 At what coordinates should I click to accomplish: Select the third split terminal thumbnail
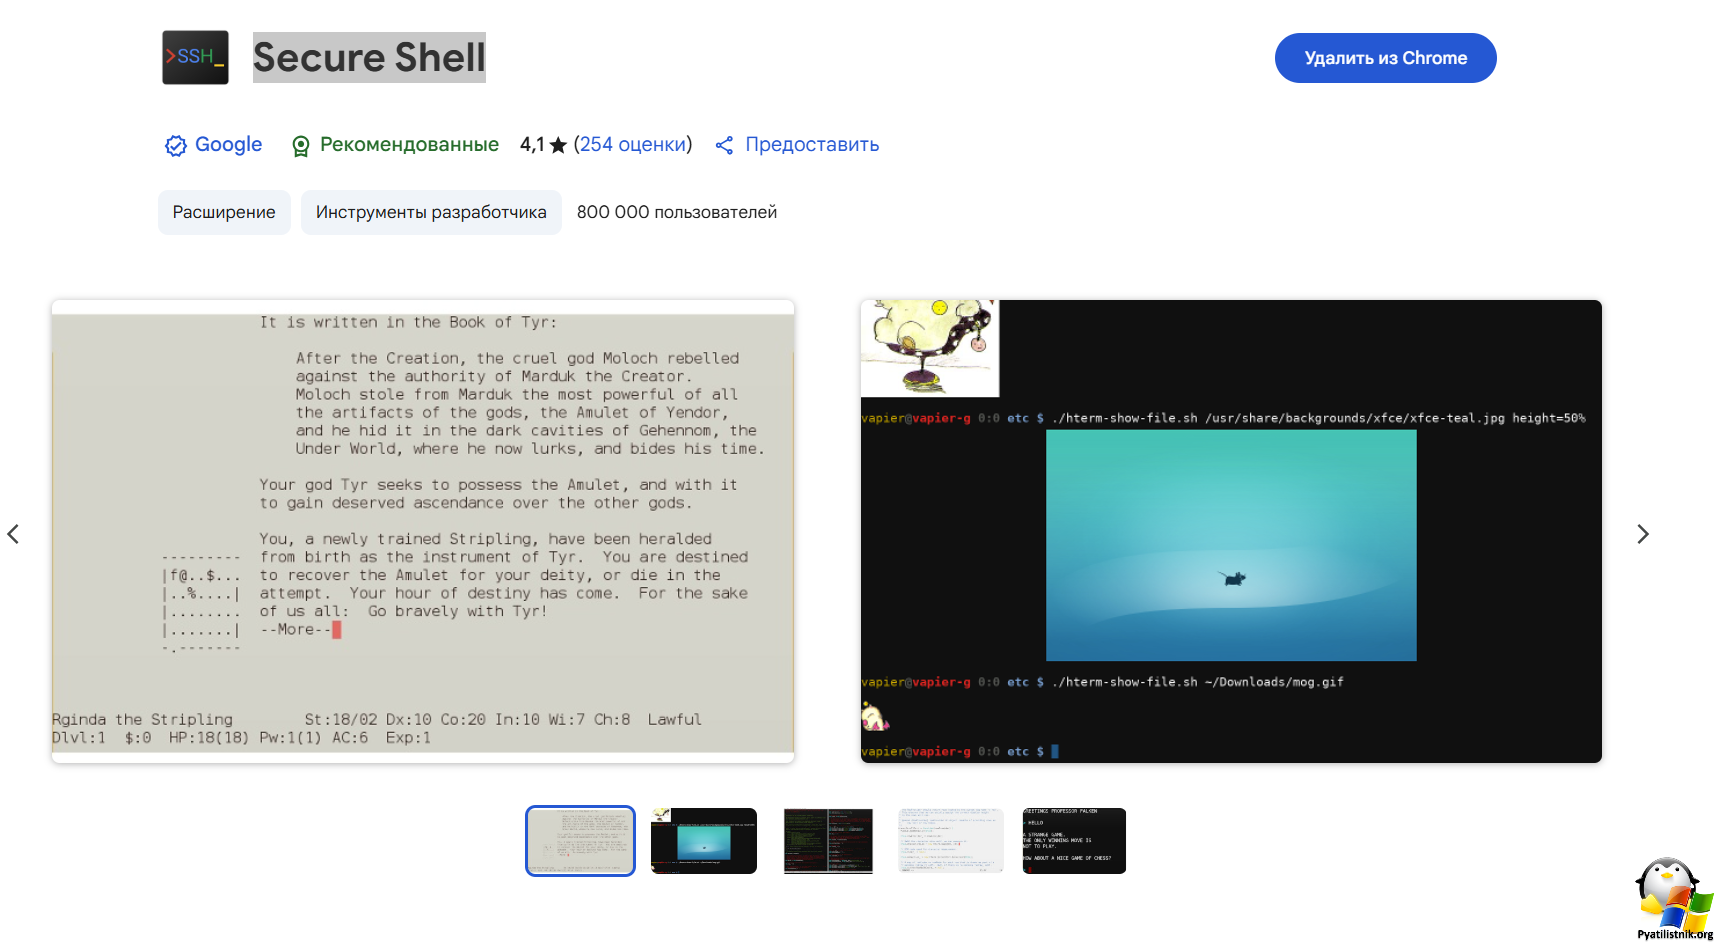(x=828, y=841)
